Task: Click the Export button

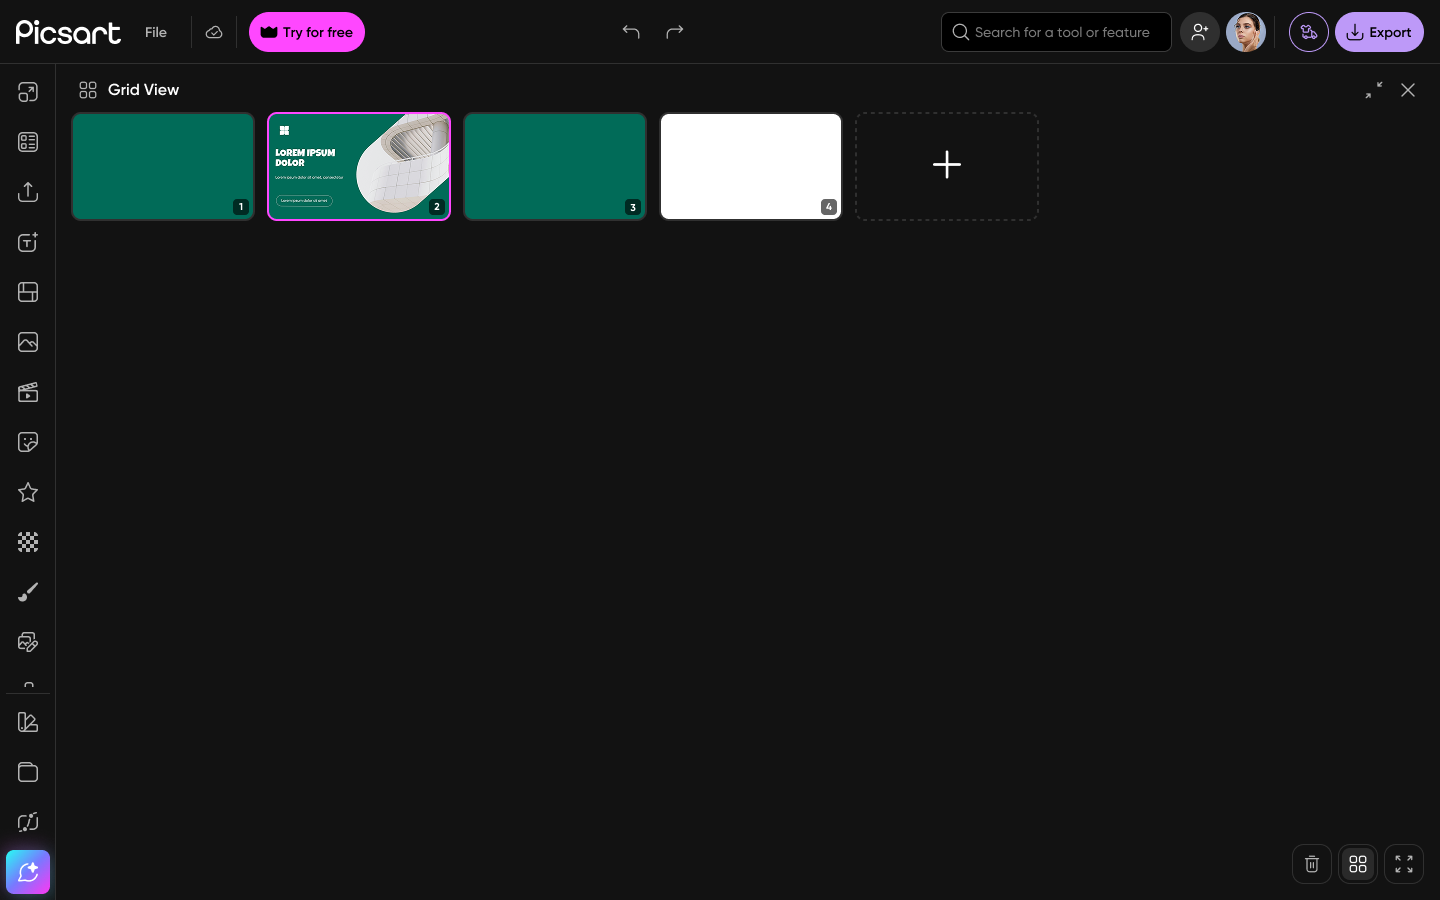Action: pyautogui.click(x=1379, y=32)
